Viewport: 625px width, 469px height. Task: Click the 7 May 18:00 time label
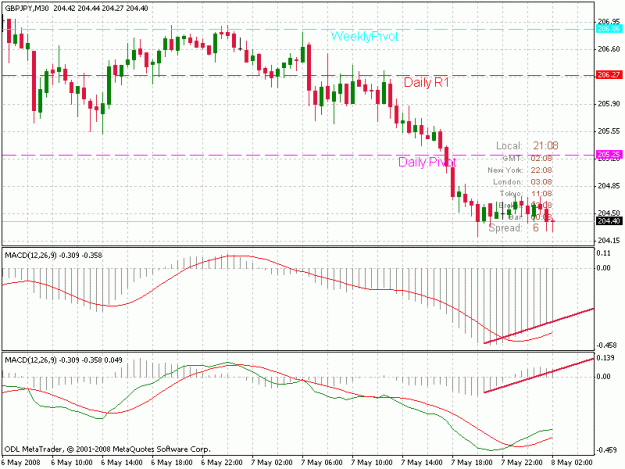(472, 463)
